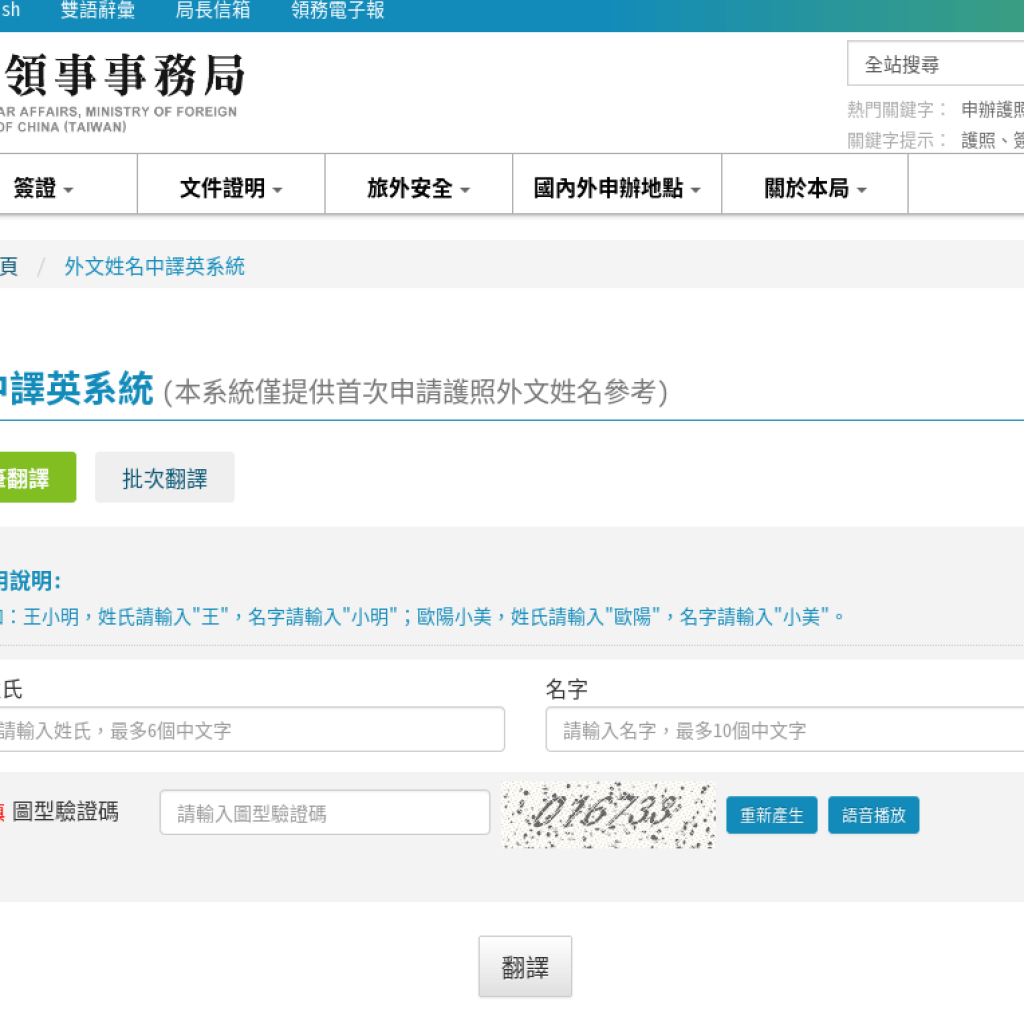Open the 領務電子報 newsletter link
1024x1024 pixels.
tap(337, 10)
